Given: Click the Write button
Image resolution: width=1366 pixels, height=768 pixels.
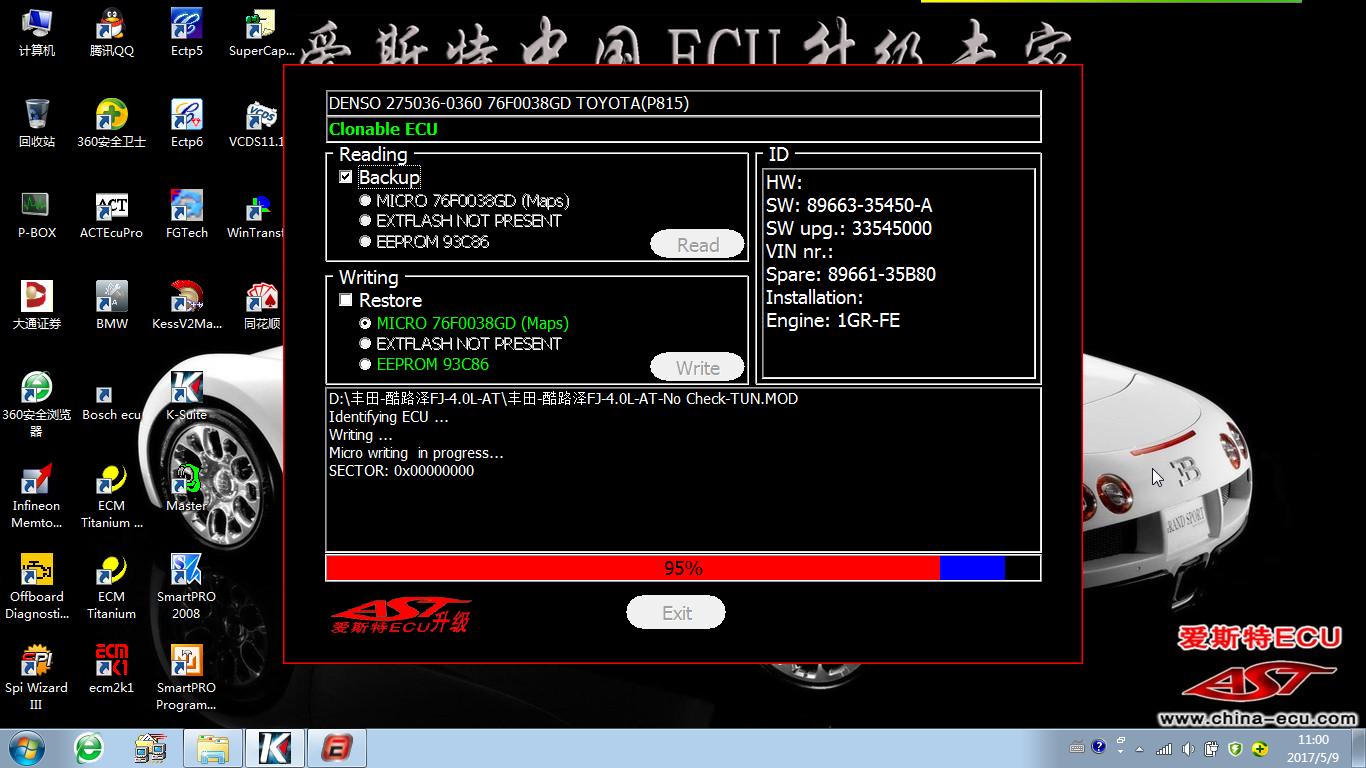Looking at the screenshot, I should 697,368.
